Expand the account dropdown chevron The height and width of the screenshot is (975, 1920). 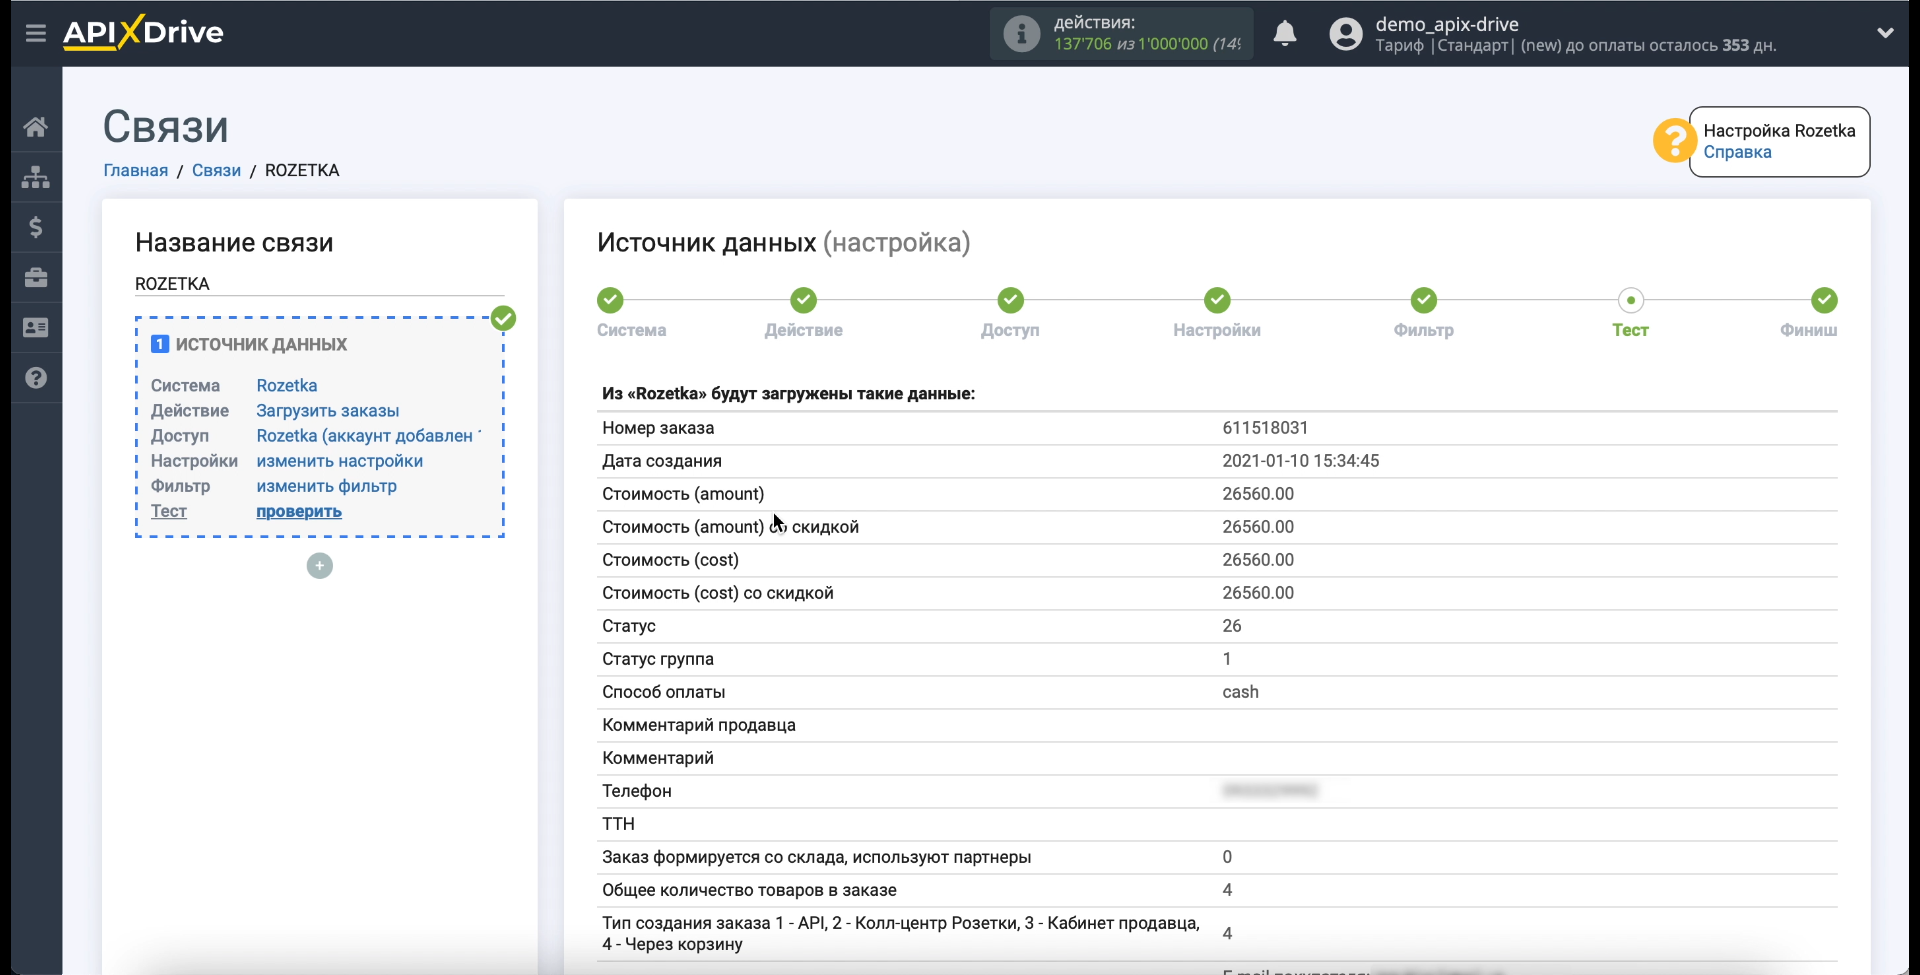(x=1885, y=33)
